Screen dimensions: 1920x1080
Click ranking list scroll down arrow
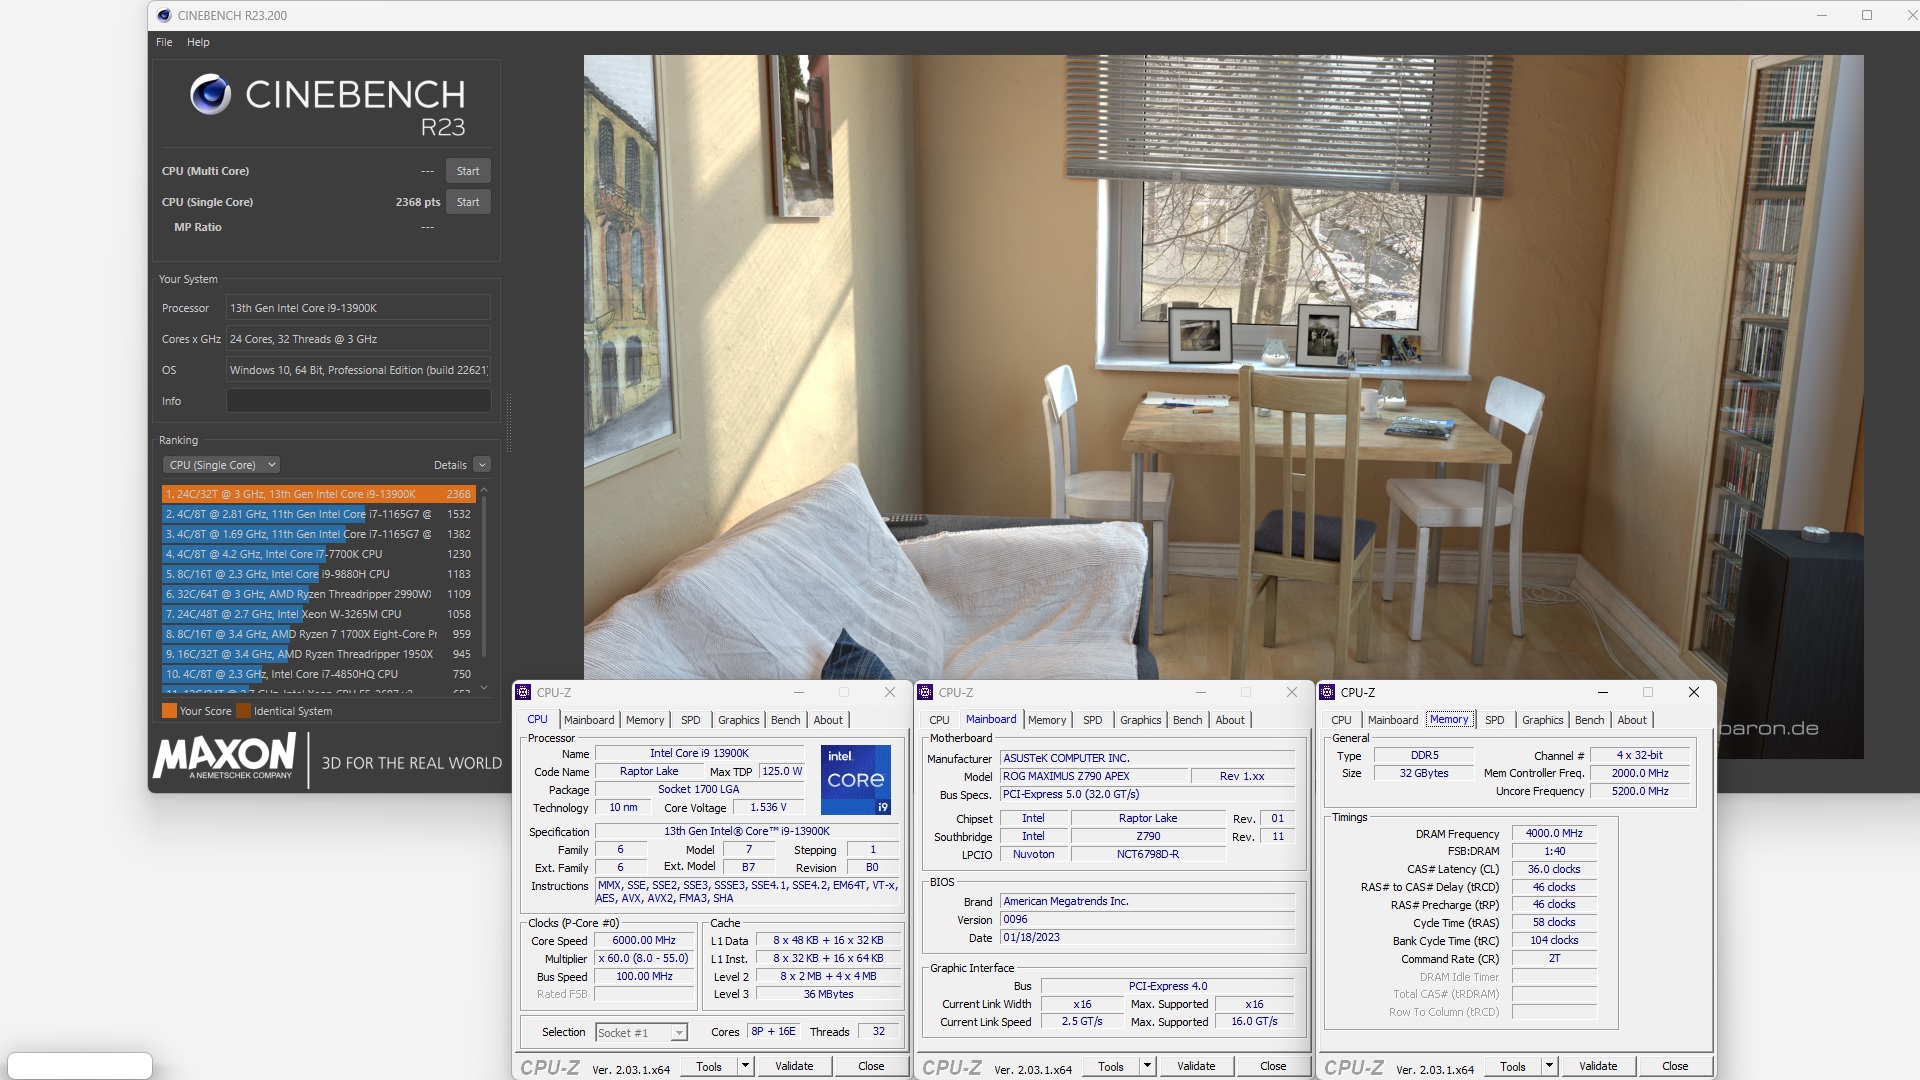click(x=484, y=688)
